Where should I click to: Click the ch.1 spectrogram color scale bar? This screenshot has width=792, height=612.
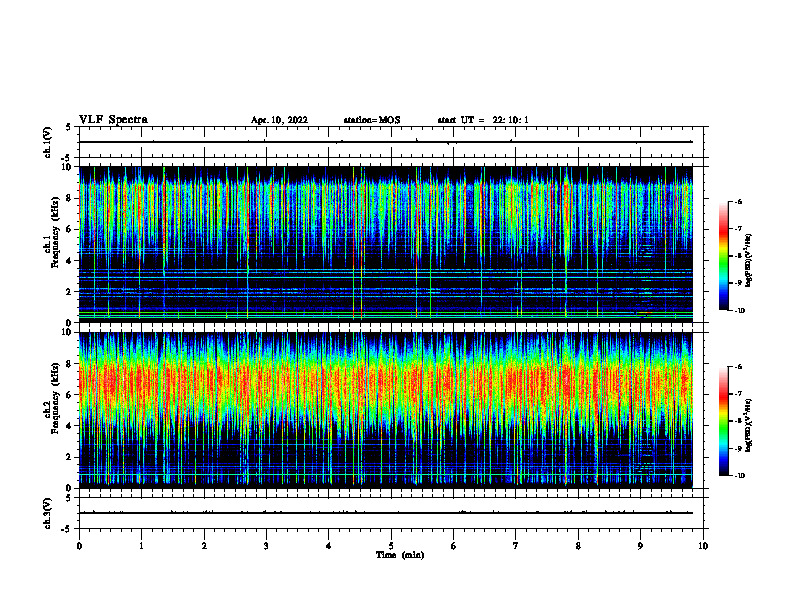(x=723, y=256)
